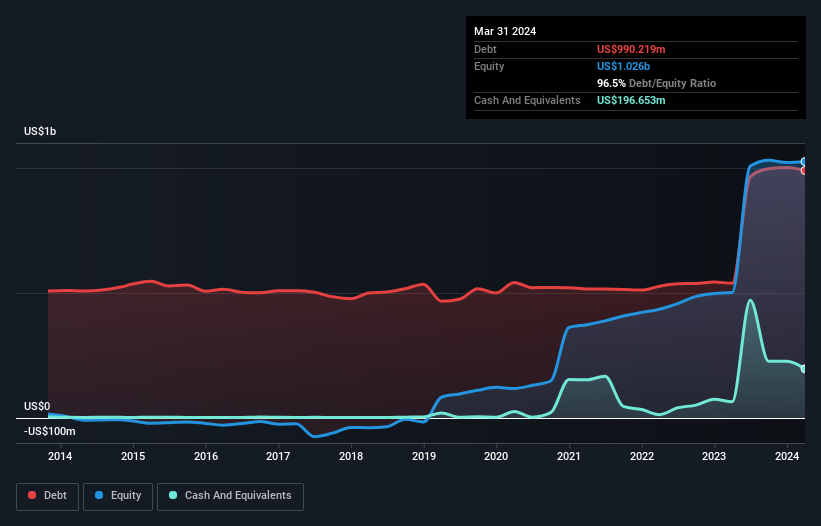Click the teal Cash legend dot
821x526 pixels.
pos(173,495)
